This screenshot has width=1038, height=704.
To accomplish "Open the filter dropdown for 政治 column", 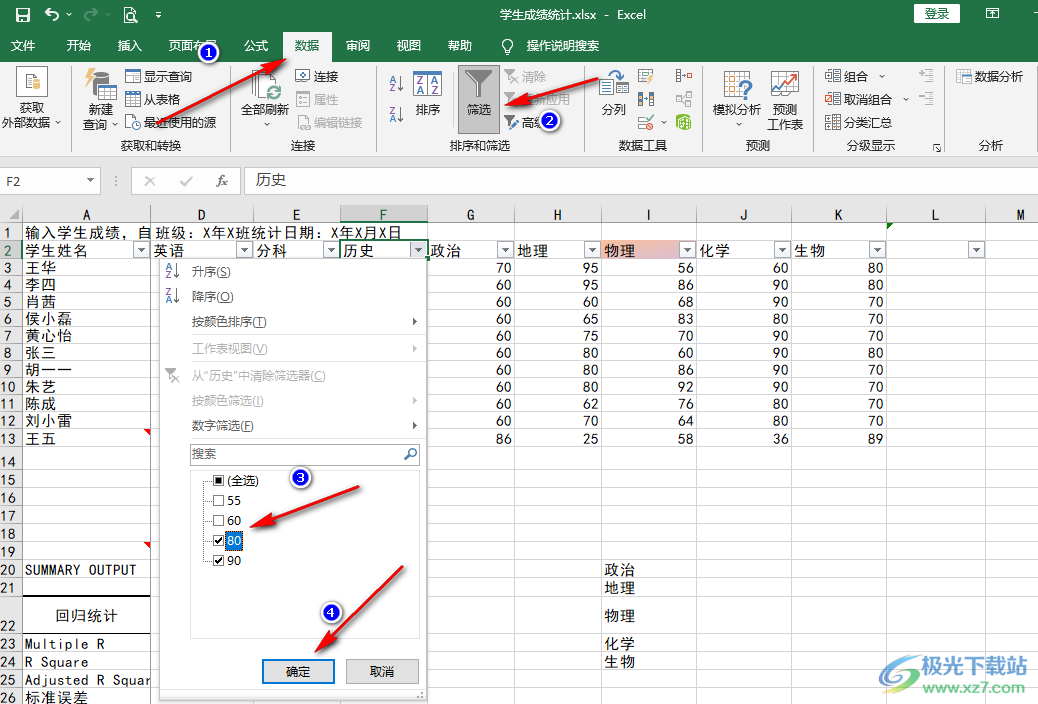I will pyautogui.click(x=505, y=251).
